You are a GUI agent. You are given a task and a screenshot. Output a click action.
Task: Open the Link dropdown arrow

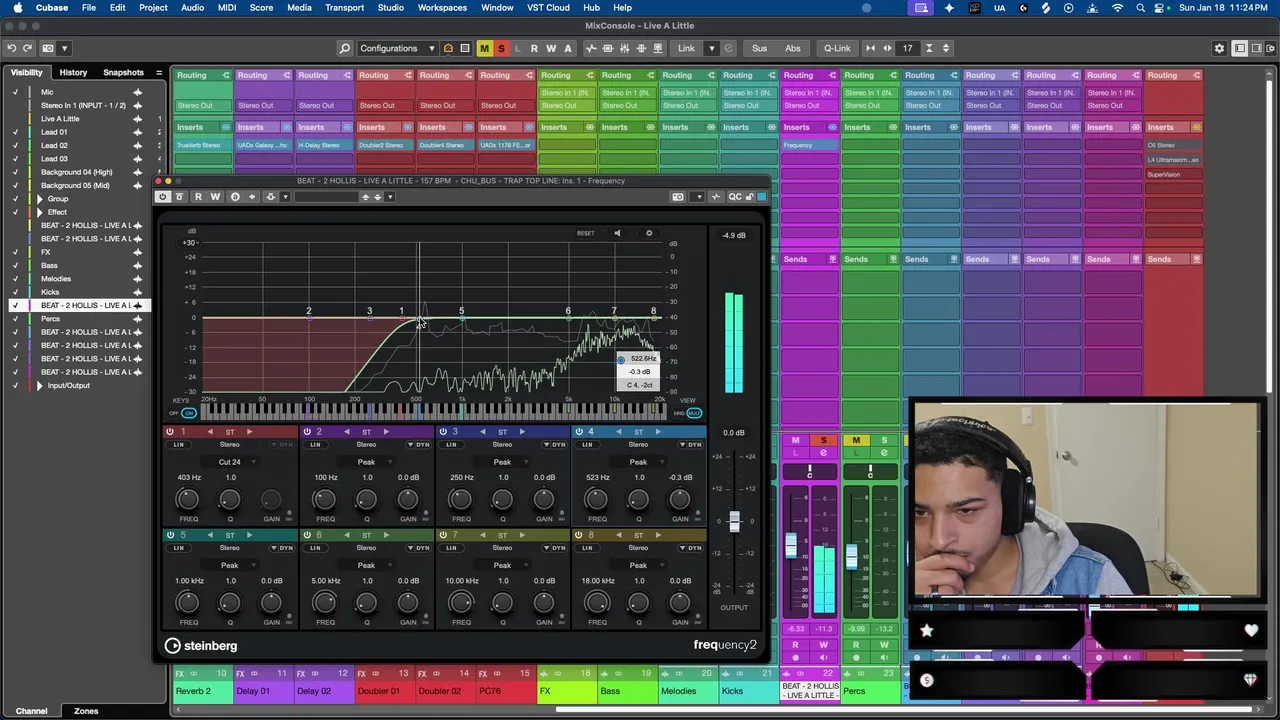(x=712, y=48)
